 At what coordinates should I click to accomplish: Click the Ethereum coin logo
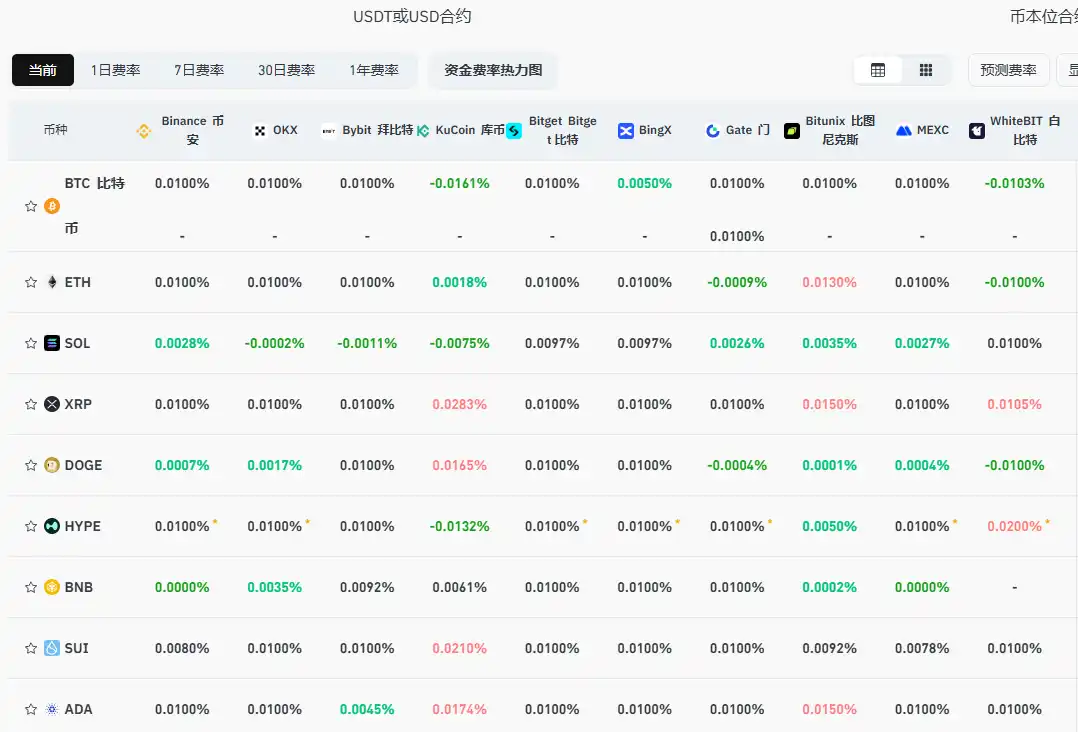point(52,282)
